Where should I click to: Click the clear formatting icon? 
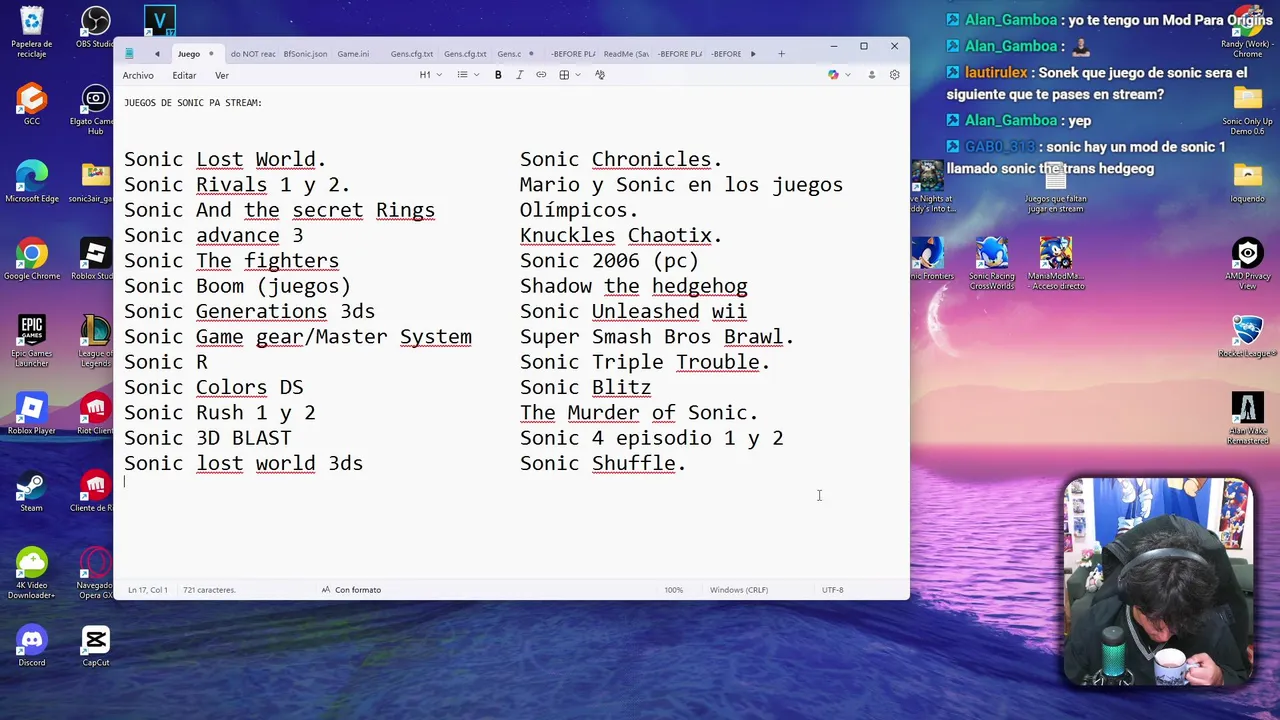[x=600, y=75]
